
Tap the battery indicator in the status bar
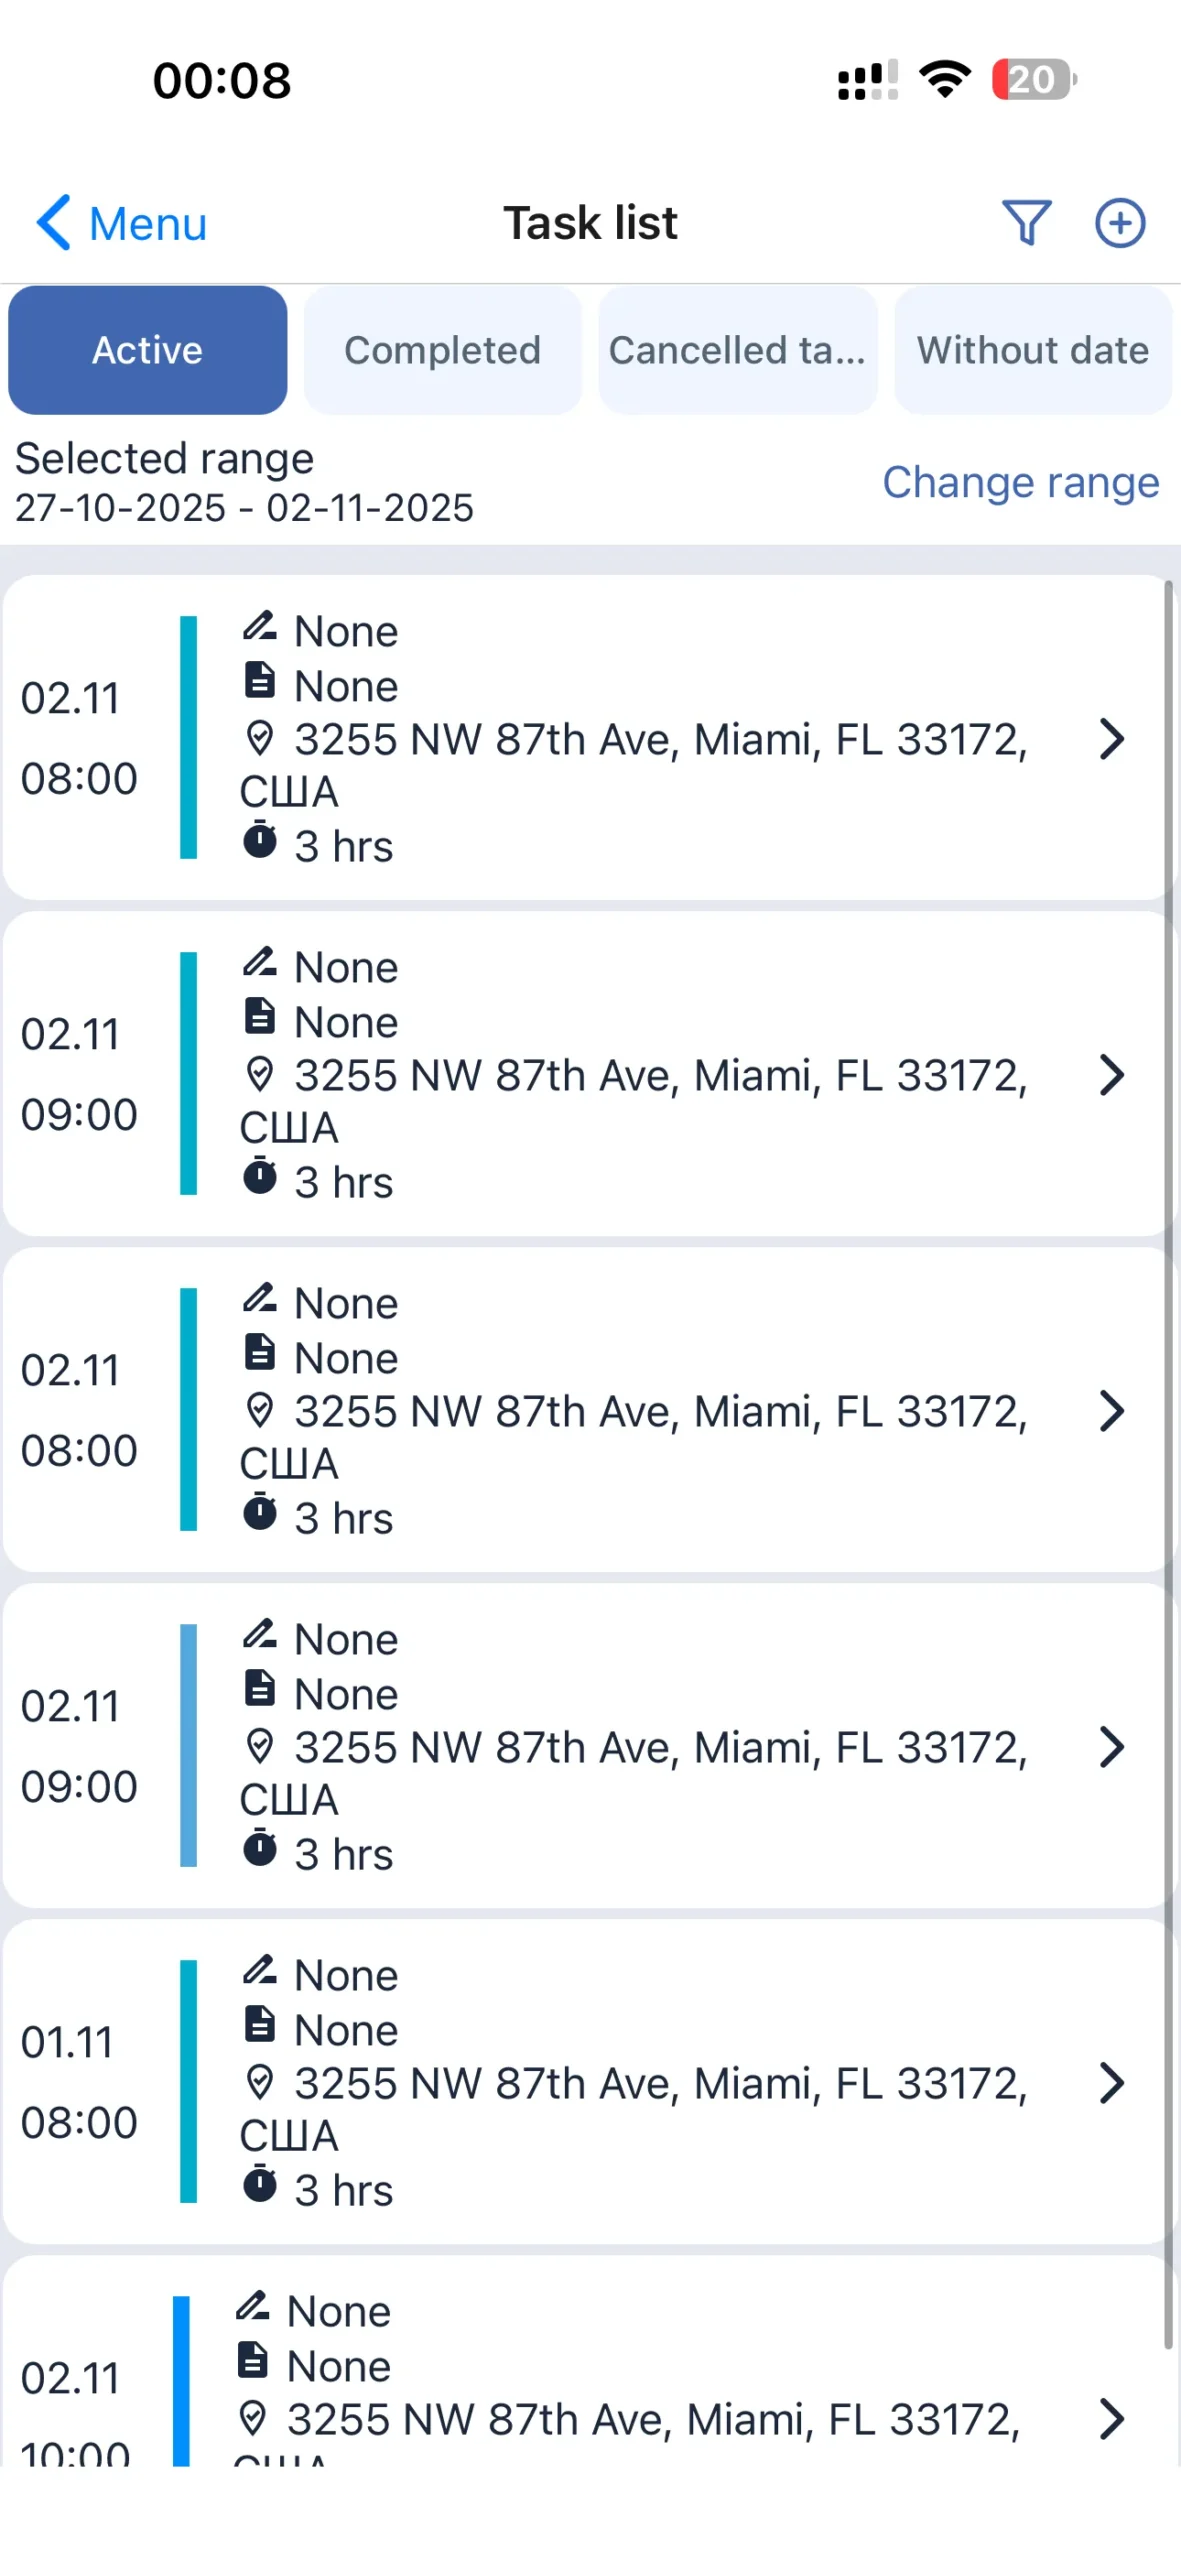(1032, 80)
